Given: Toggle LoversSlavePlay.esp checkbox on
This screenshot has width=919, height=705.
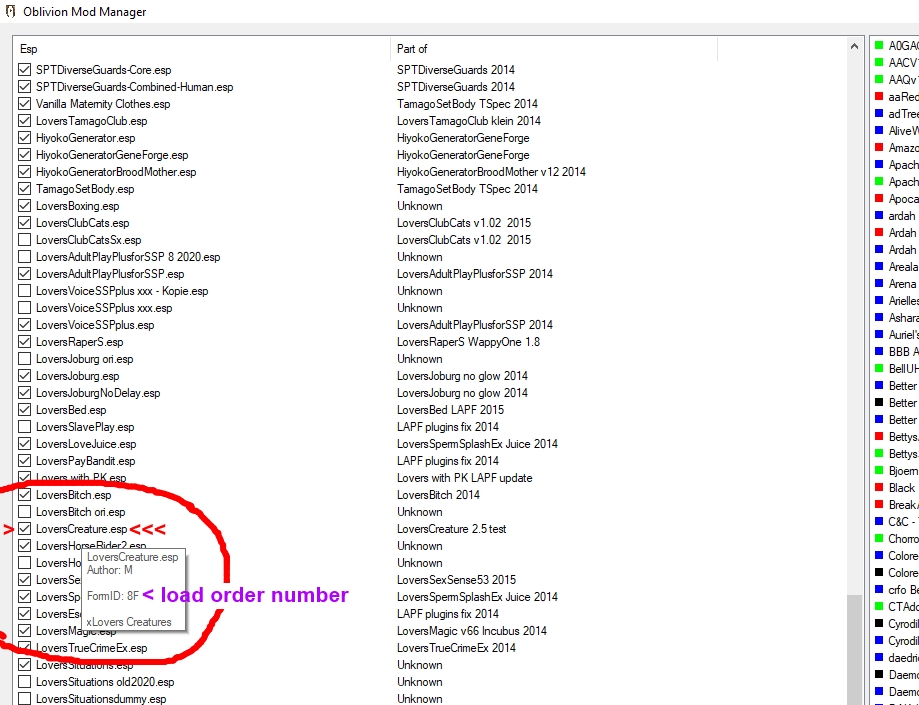Looking at the screenshot, I should click(x=25, y=427).
